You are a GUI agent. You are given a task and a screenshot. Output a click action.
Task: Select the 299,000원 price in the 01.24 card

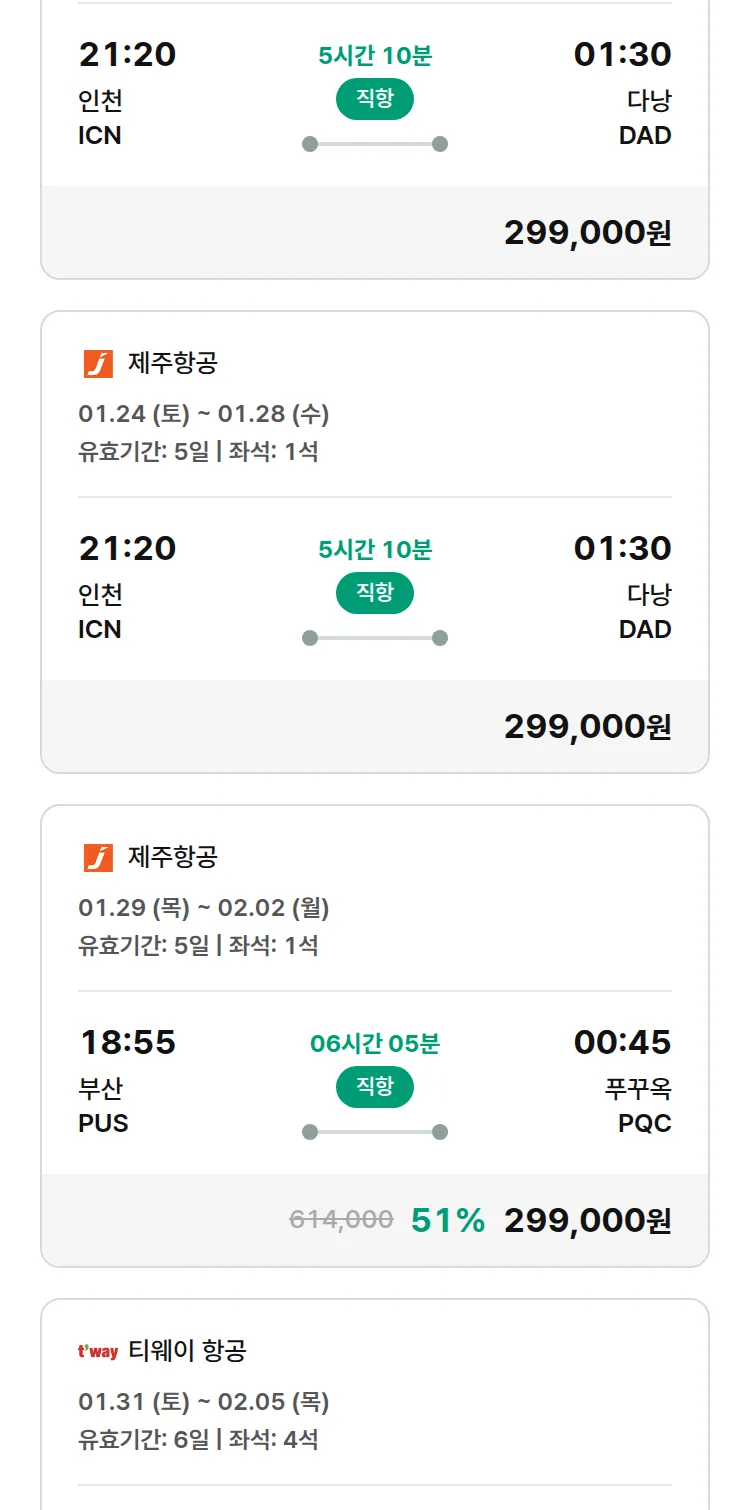click(587, 727)
